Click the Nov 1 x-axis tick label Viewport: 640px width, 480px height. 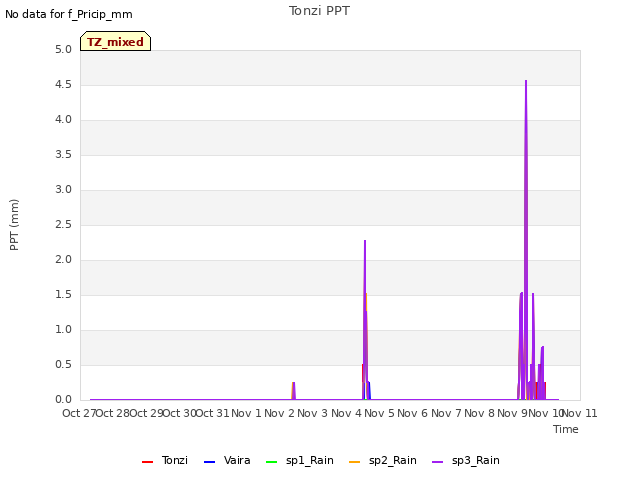pyautogui.click(x=246, y=413)
